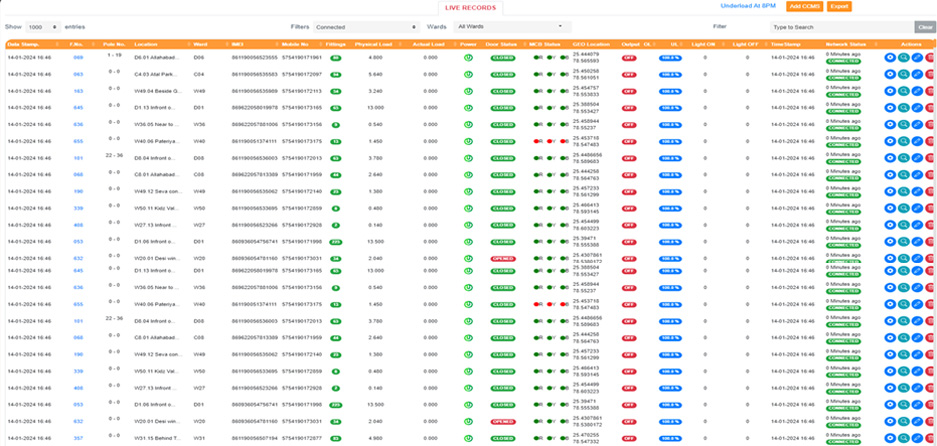The width and height of the screenshot is (937, 446).
Task: Click the CLOSED door status in row 357
Action: click(503, 438)
